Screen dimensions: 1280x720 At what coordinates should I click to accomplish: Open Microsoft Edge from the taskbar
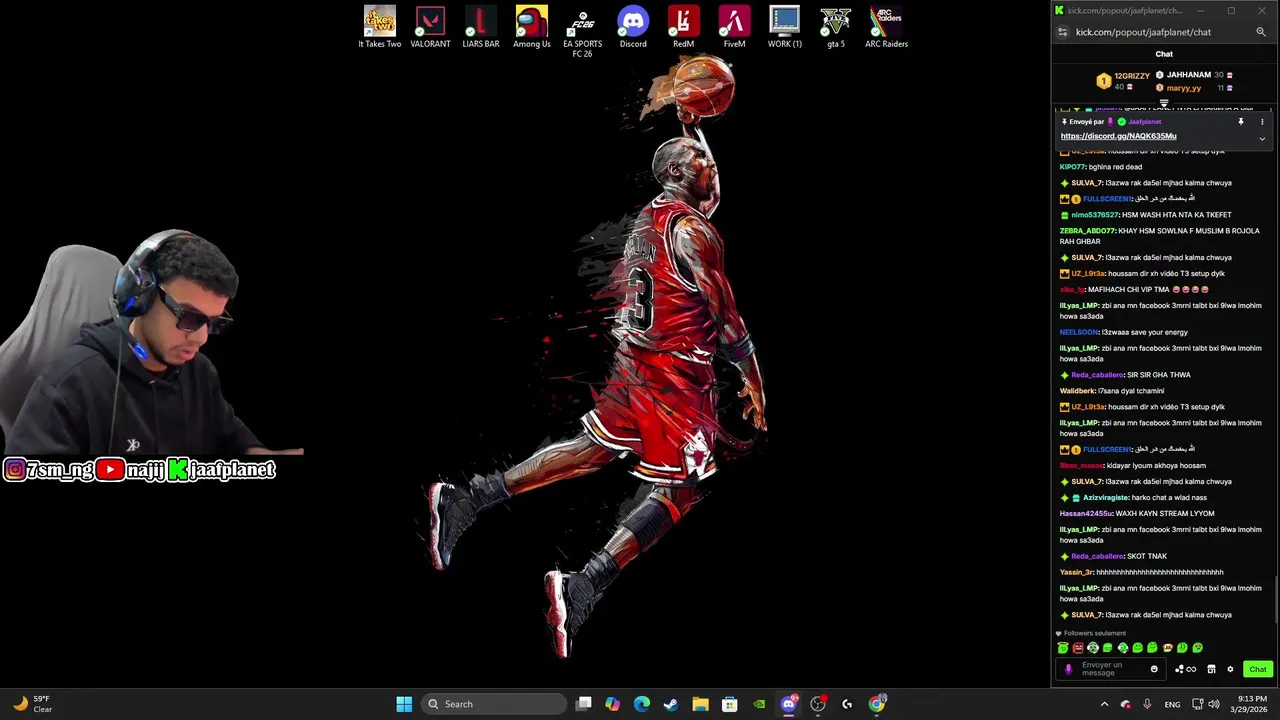tap(641, 704)
